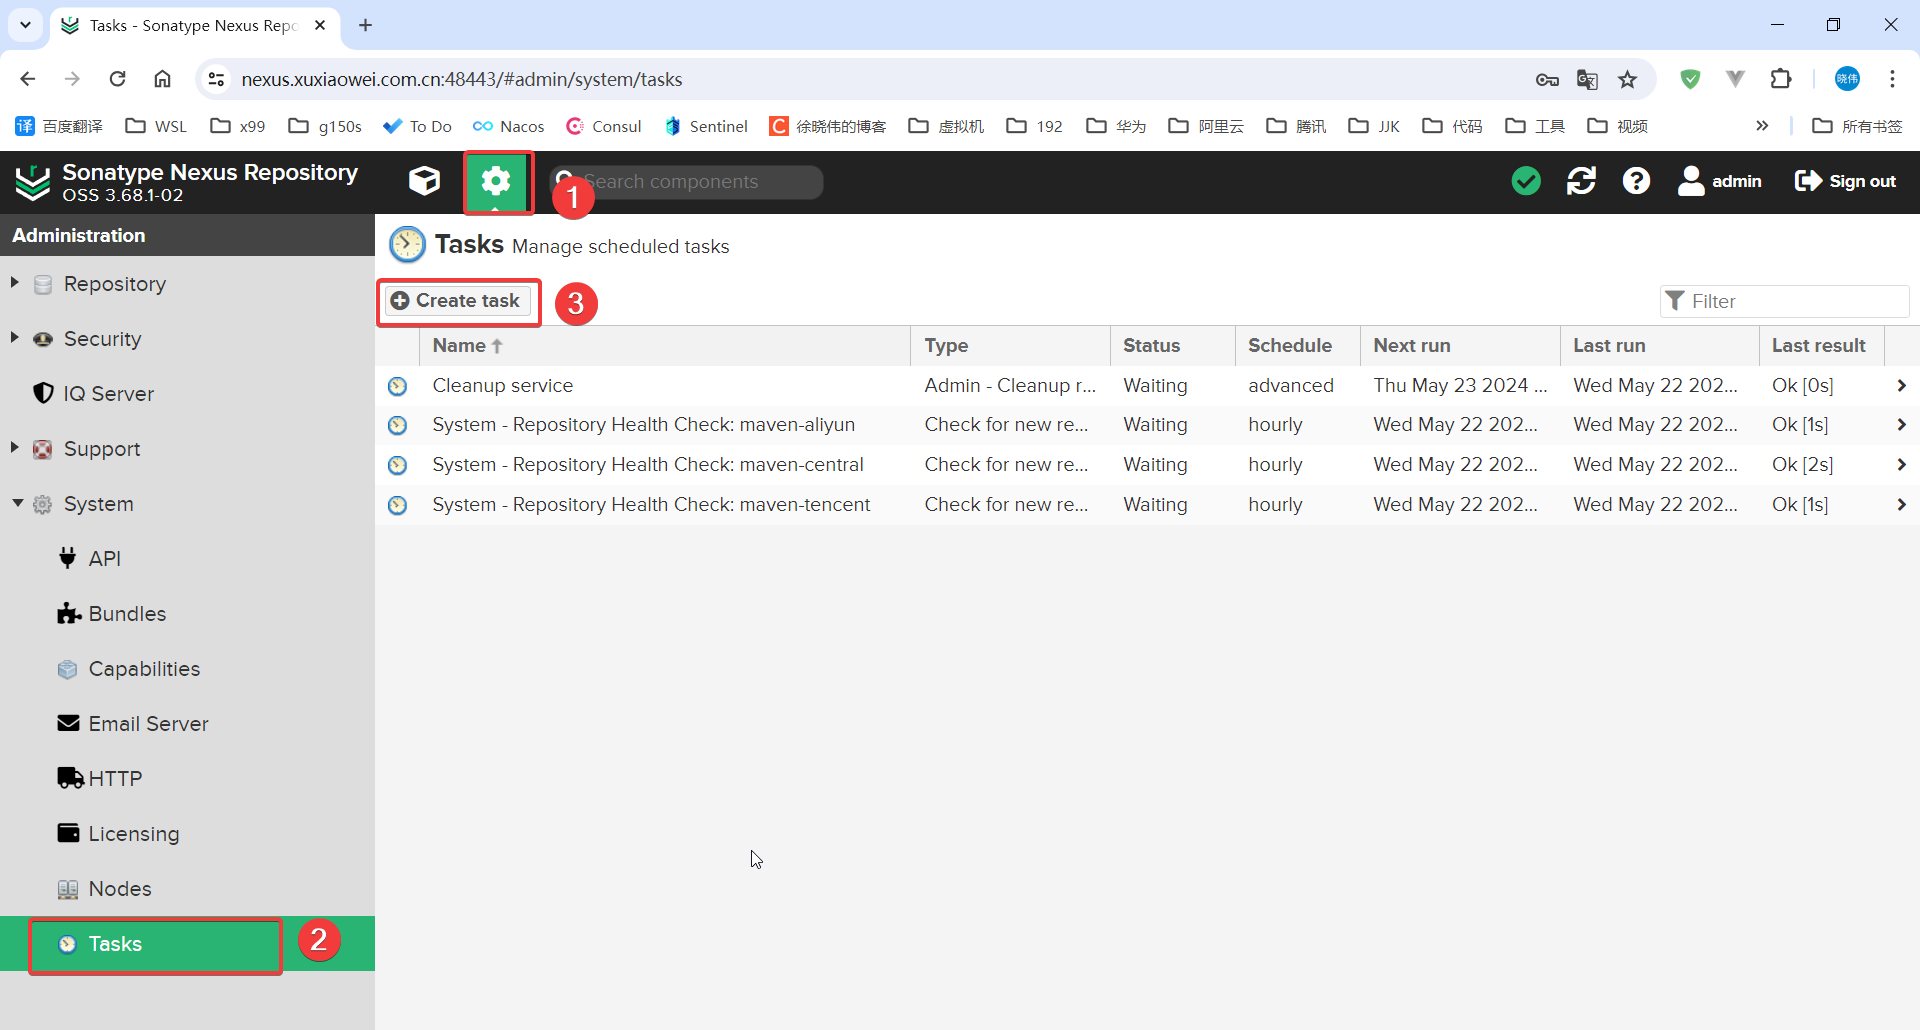Collapse the System tree node
This screenshot has height=1030, width=1920.
click(x=17, y=503)
